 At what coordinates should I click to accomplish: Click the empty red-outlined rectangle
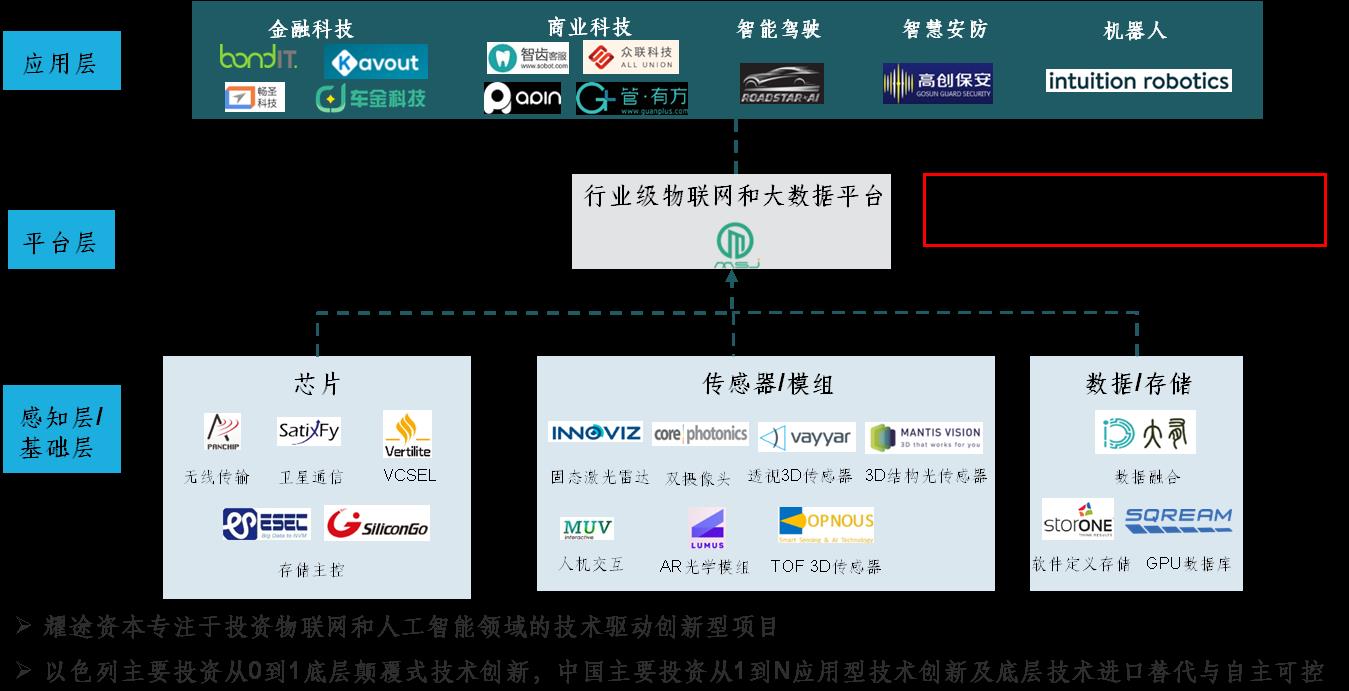(x=1123, y=212)
